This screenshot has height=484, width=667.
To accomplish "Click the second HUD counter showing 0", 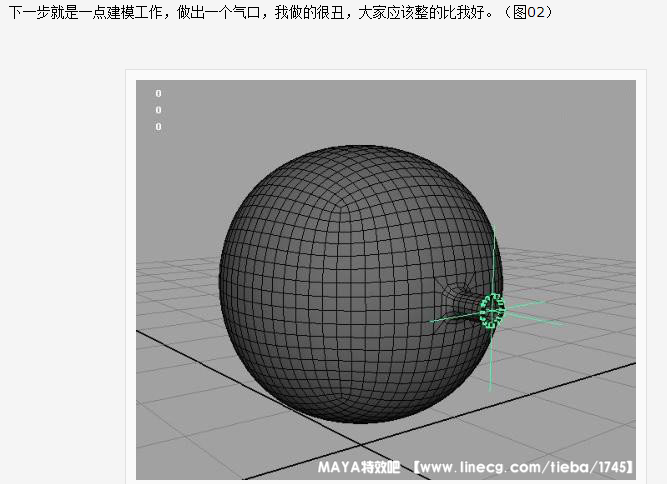I will click(158, 110).
